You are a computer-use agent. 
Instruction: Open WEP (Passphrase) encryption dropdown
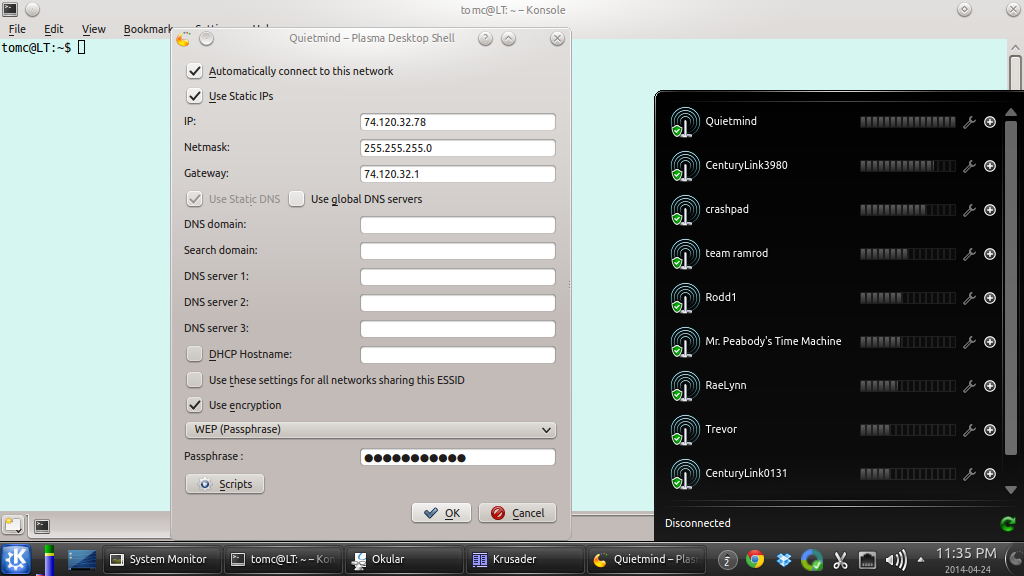coord(370,430)
